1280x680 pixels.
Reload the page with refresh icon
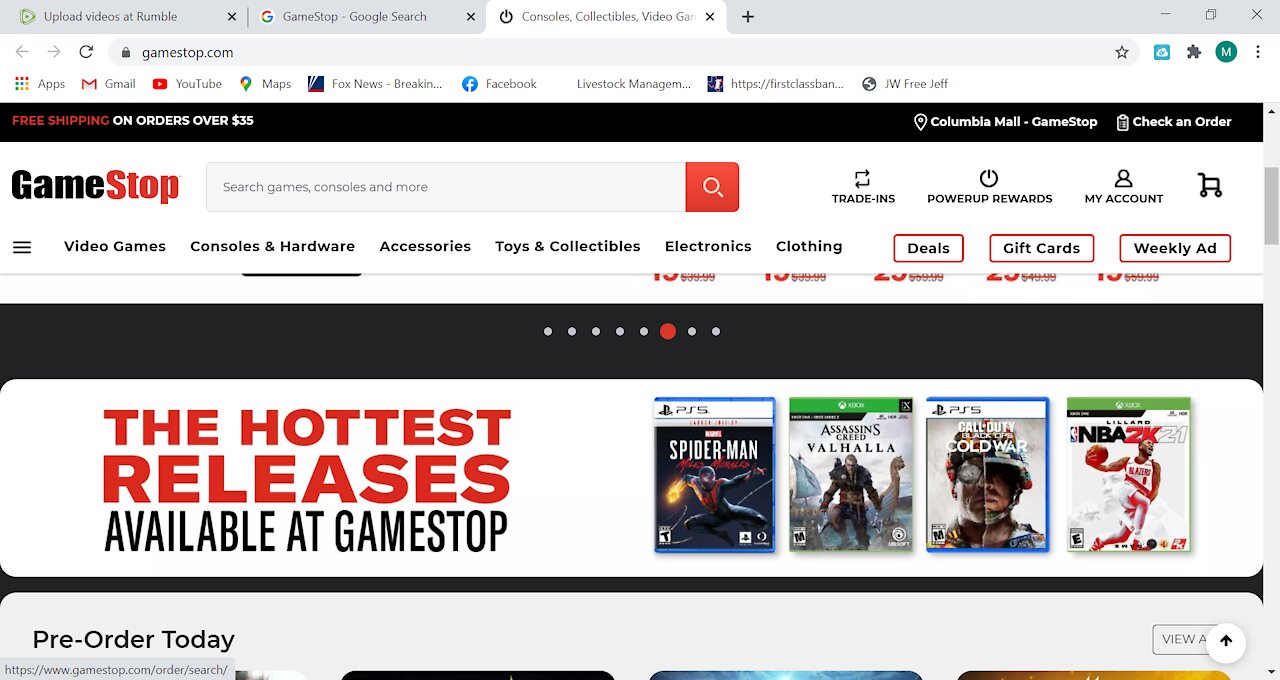point(86,52)
